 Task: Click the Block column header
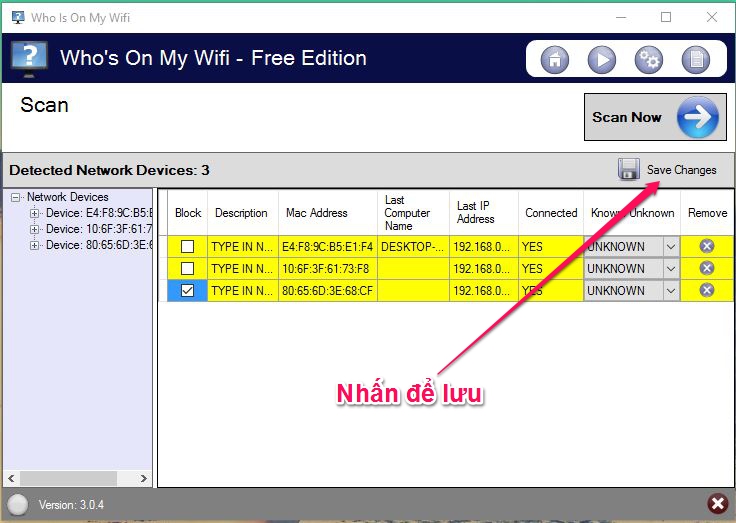coord(188,213)
